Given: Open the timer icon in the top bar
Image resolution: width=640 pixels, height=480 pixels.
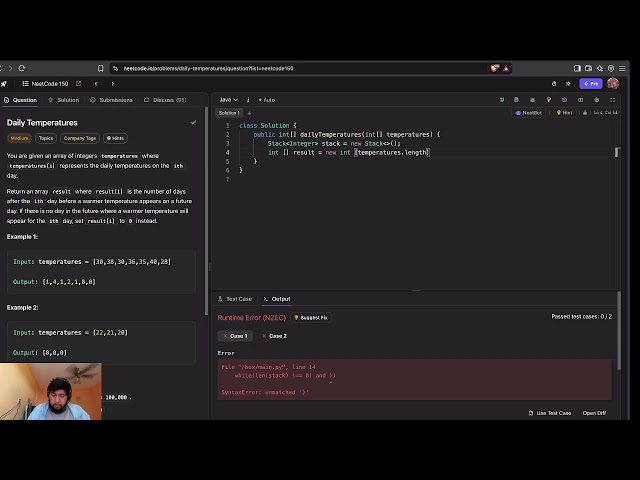Looking at the screenshot, I should pos(554,84).
